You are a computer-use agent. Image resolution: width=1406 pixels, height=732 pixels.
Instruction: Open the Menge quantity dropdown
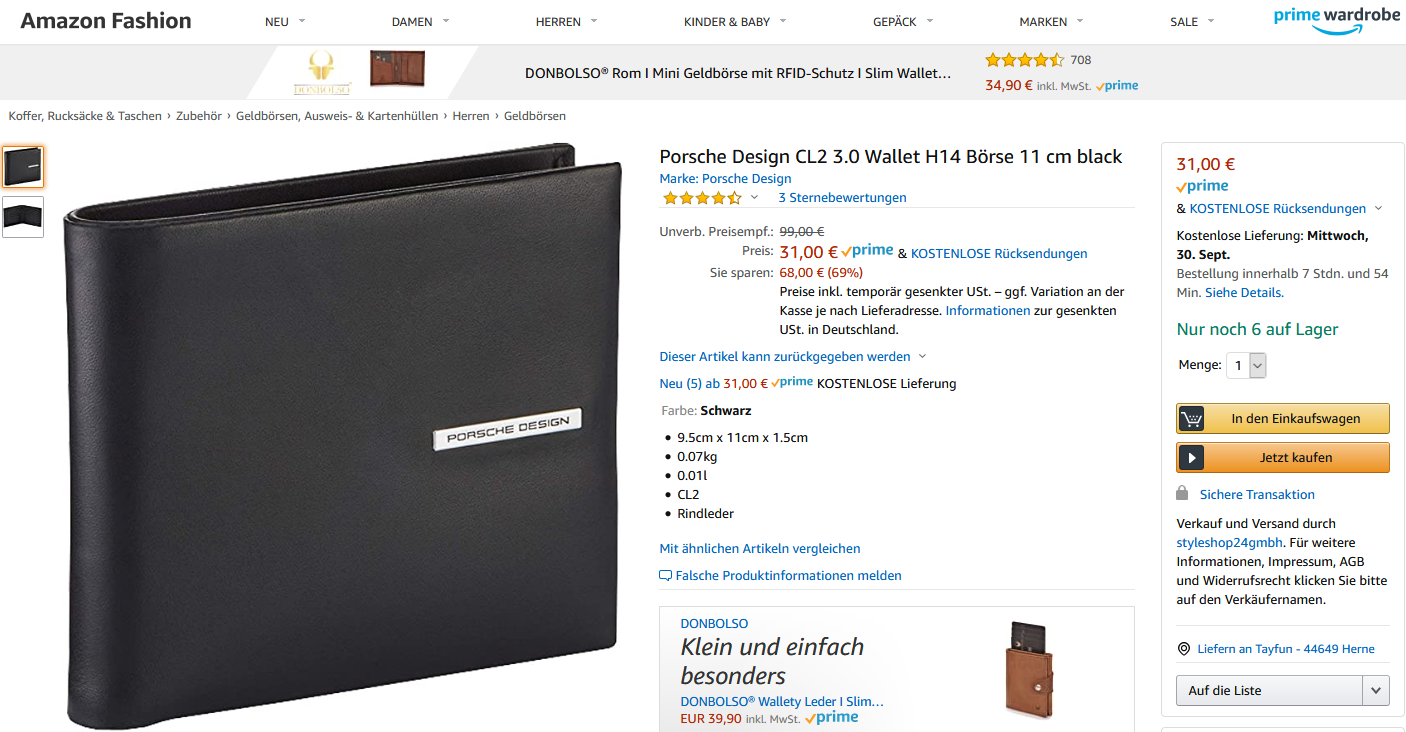click(x=1247, y=366)
